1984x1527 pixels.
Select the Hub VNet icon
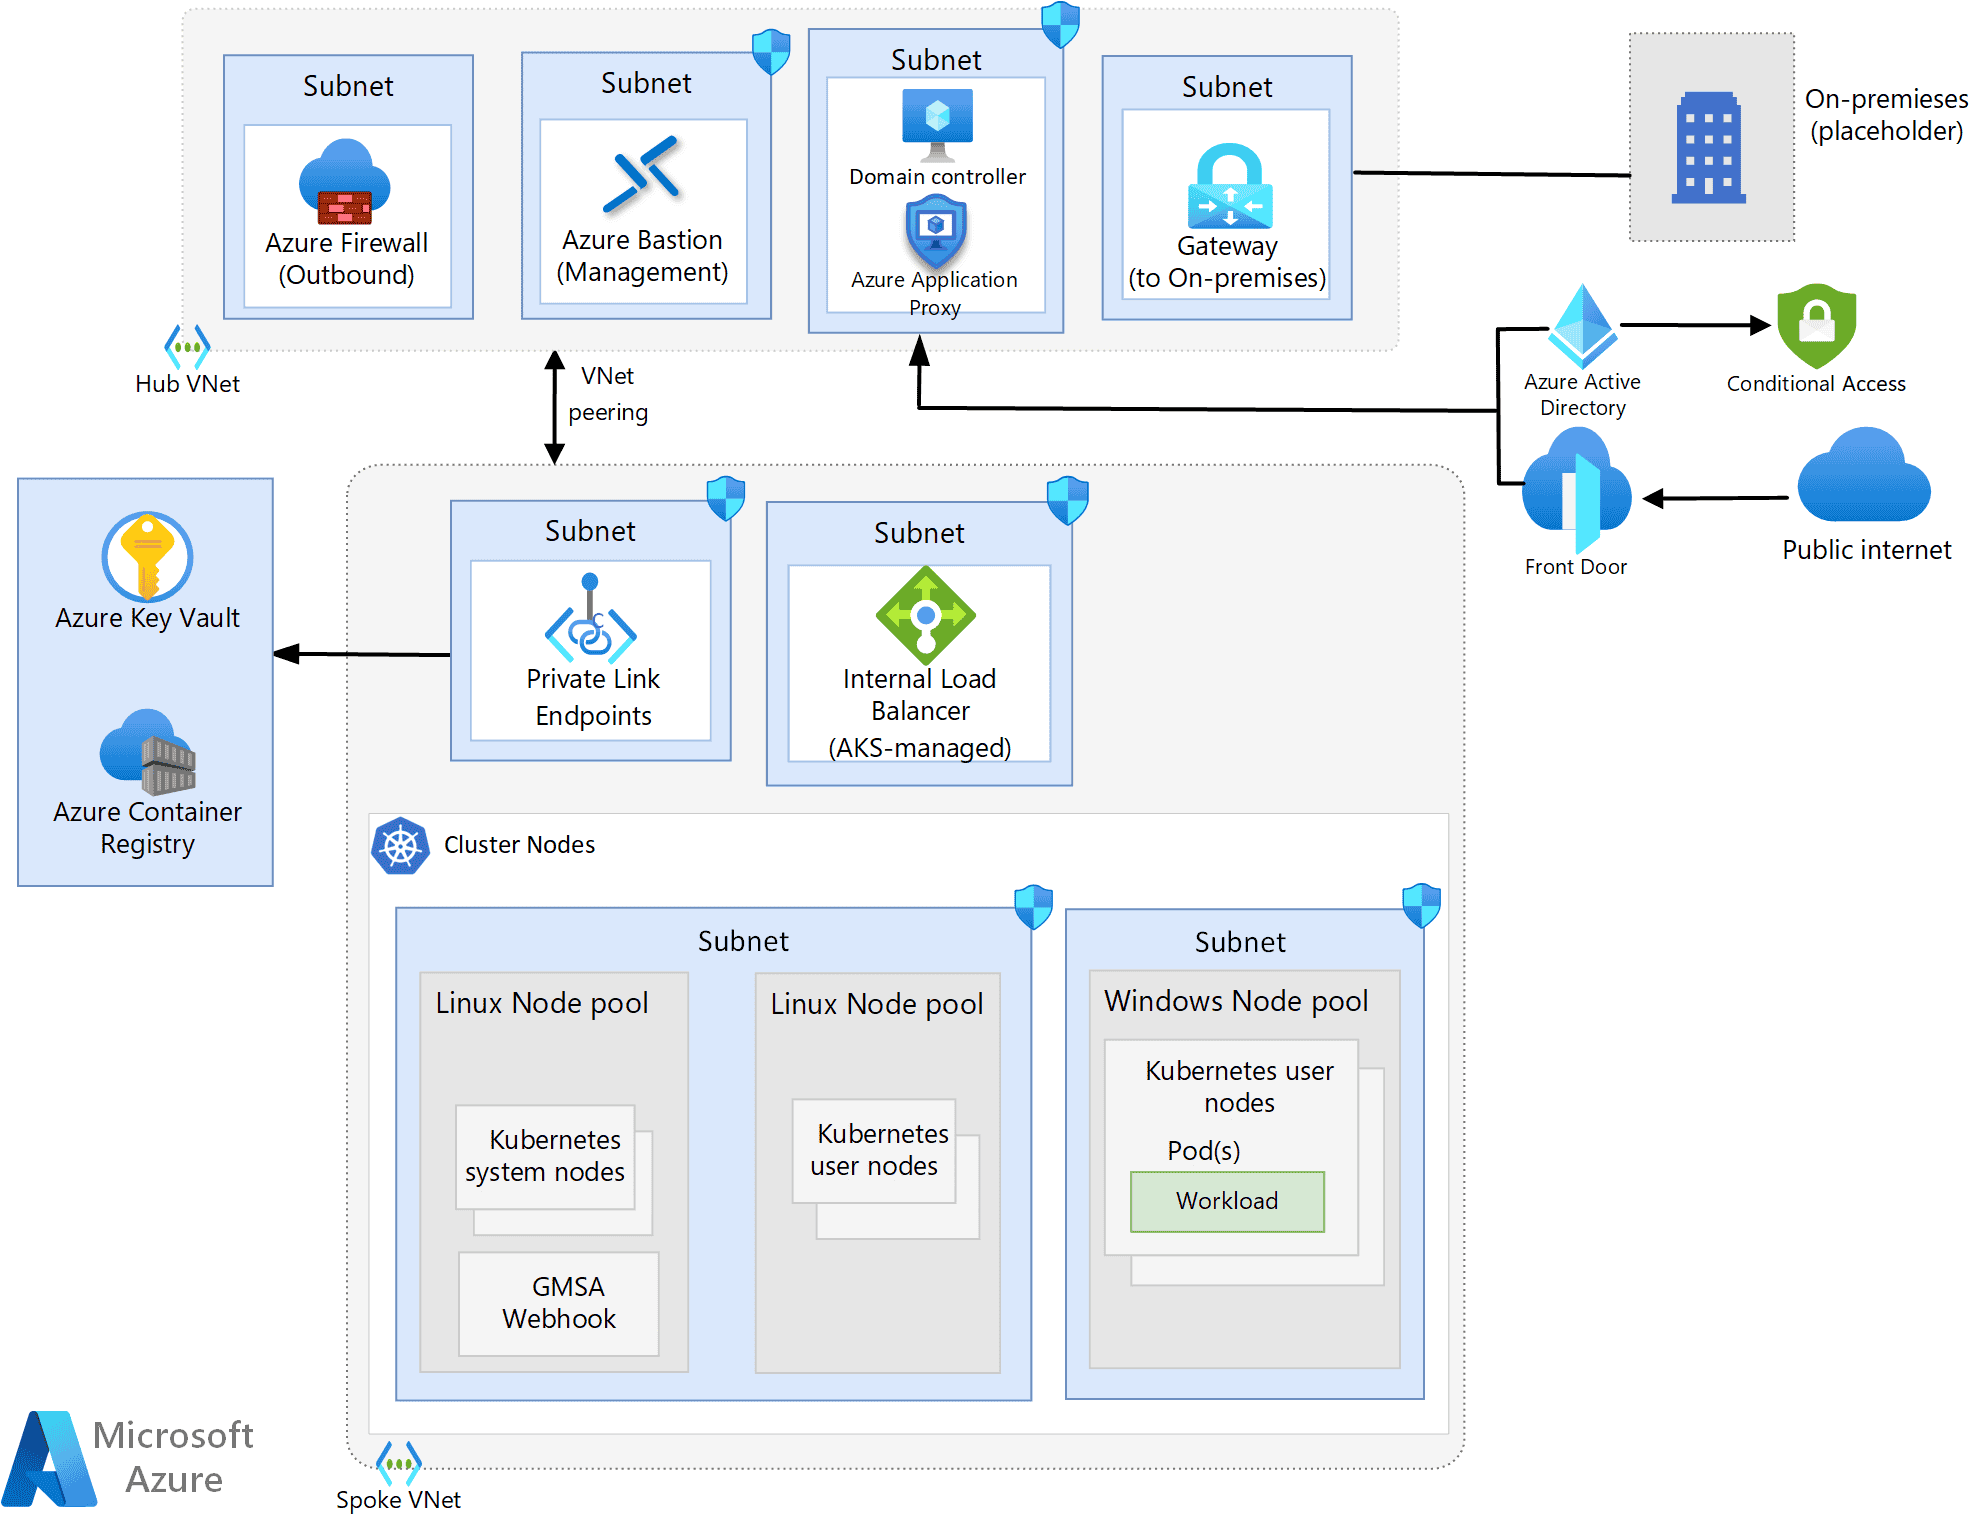(x=187, y=347)
